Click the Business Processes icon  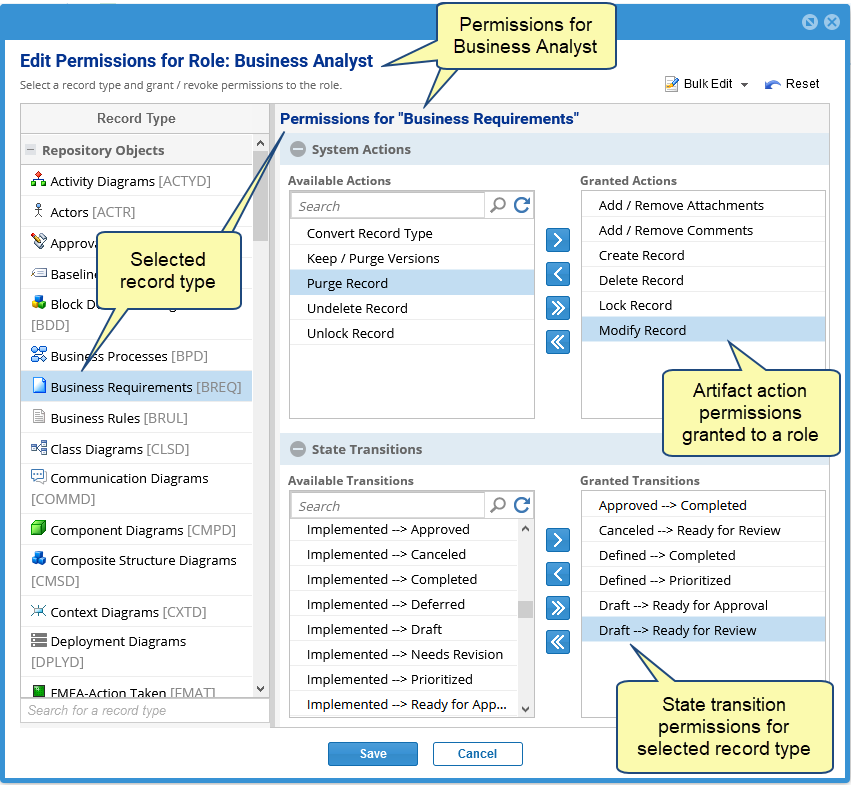pyautogui.click(x=39, y=354)
